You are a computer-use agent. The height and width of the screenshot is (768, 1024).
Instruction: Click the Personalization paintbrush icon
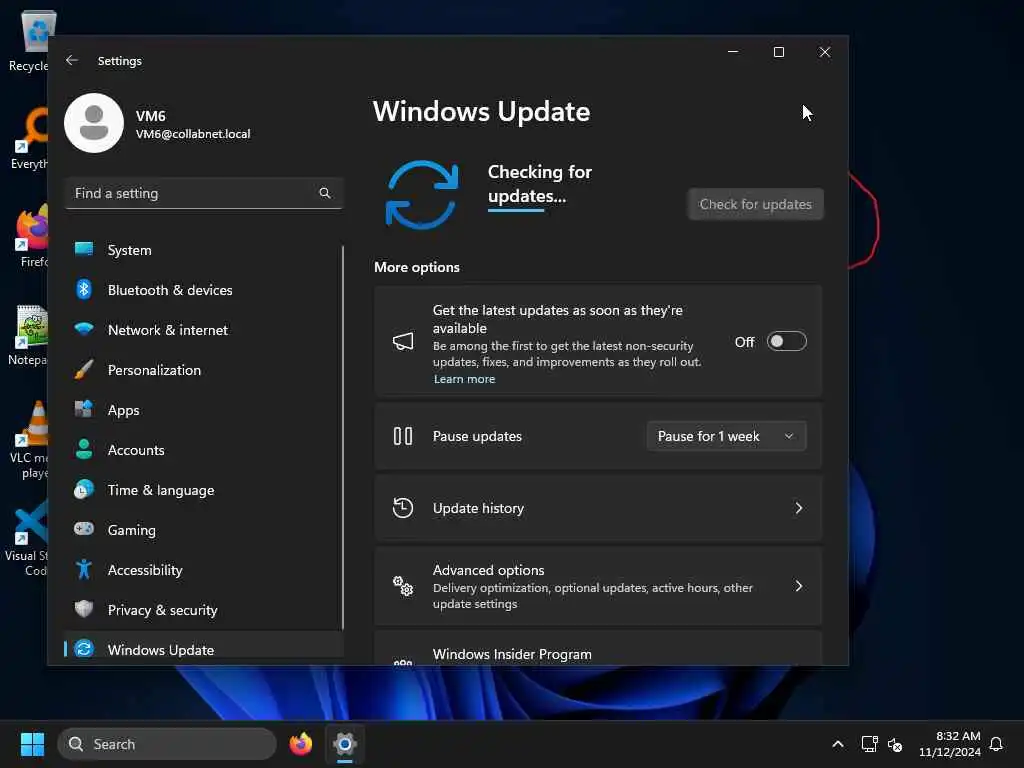point(84,369)
